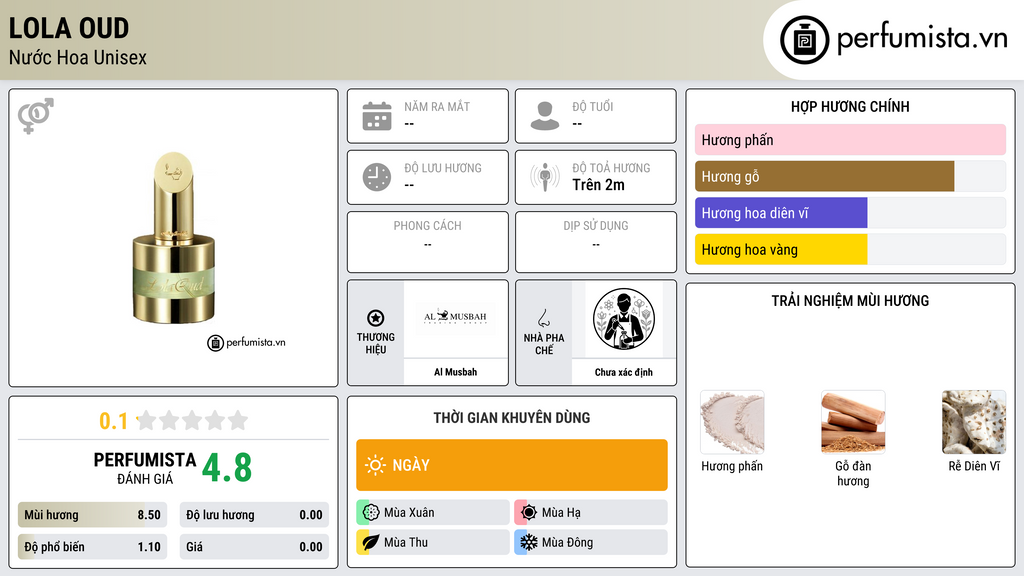
Task: Click the Dịp sử dụng card
Action: coord(596,242)
